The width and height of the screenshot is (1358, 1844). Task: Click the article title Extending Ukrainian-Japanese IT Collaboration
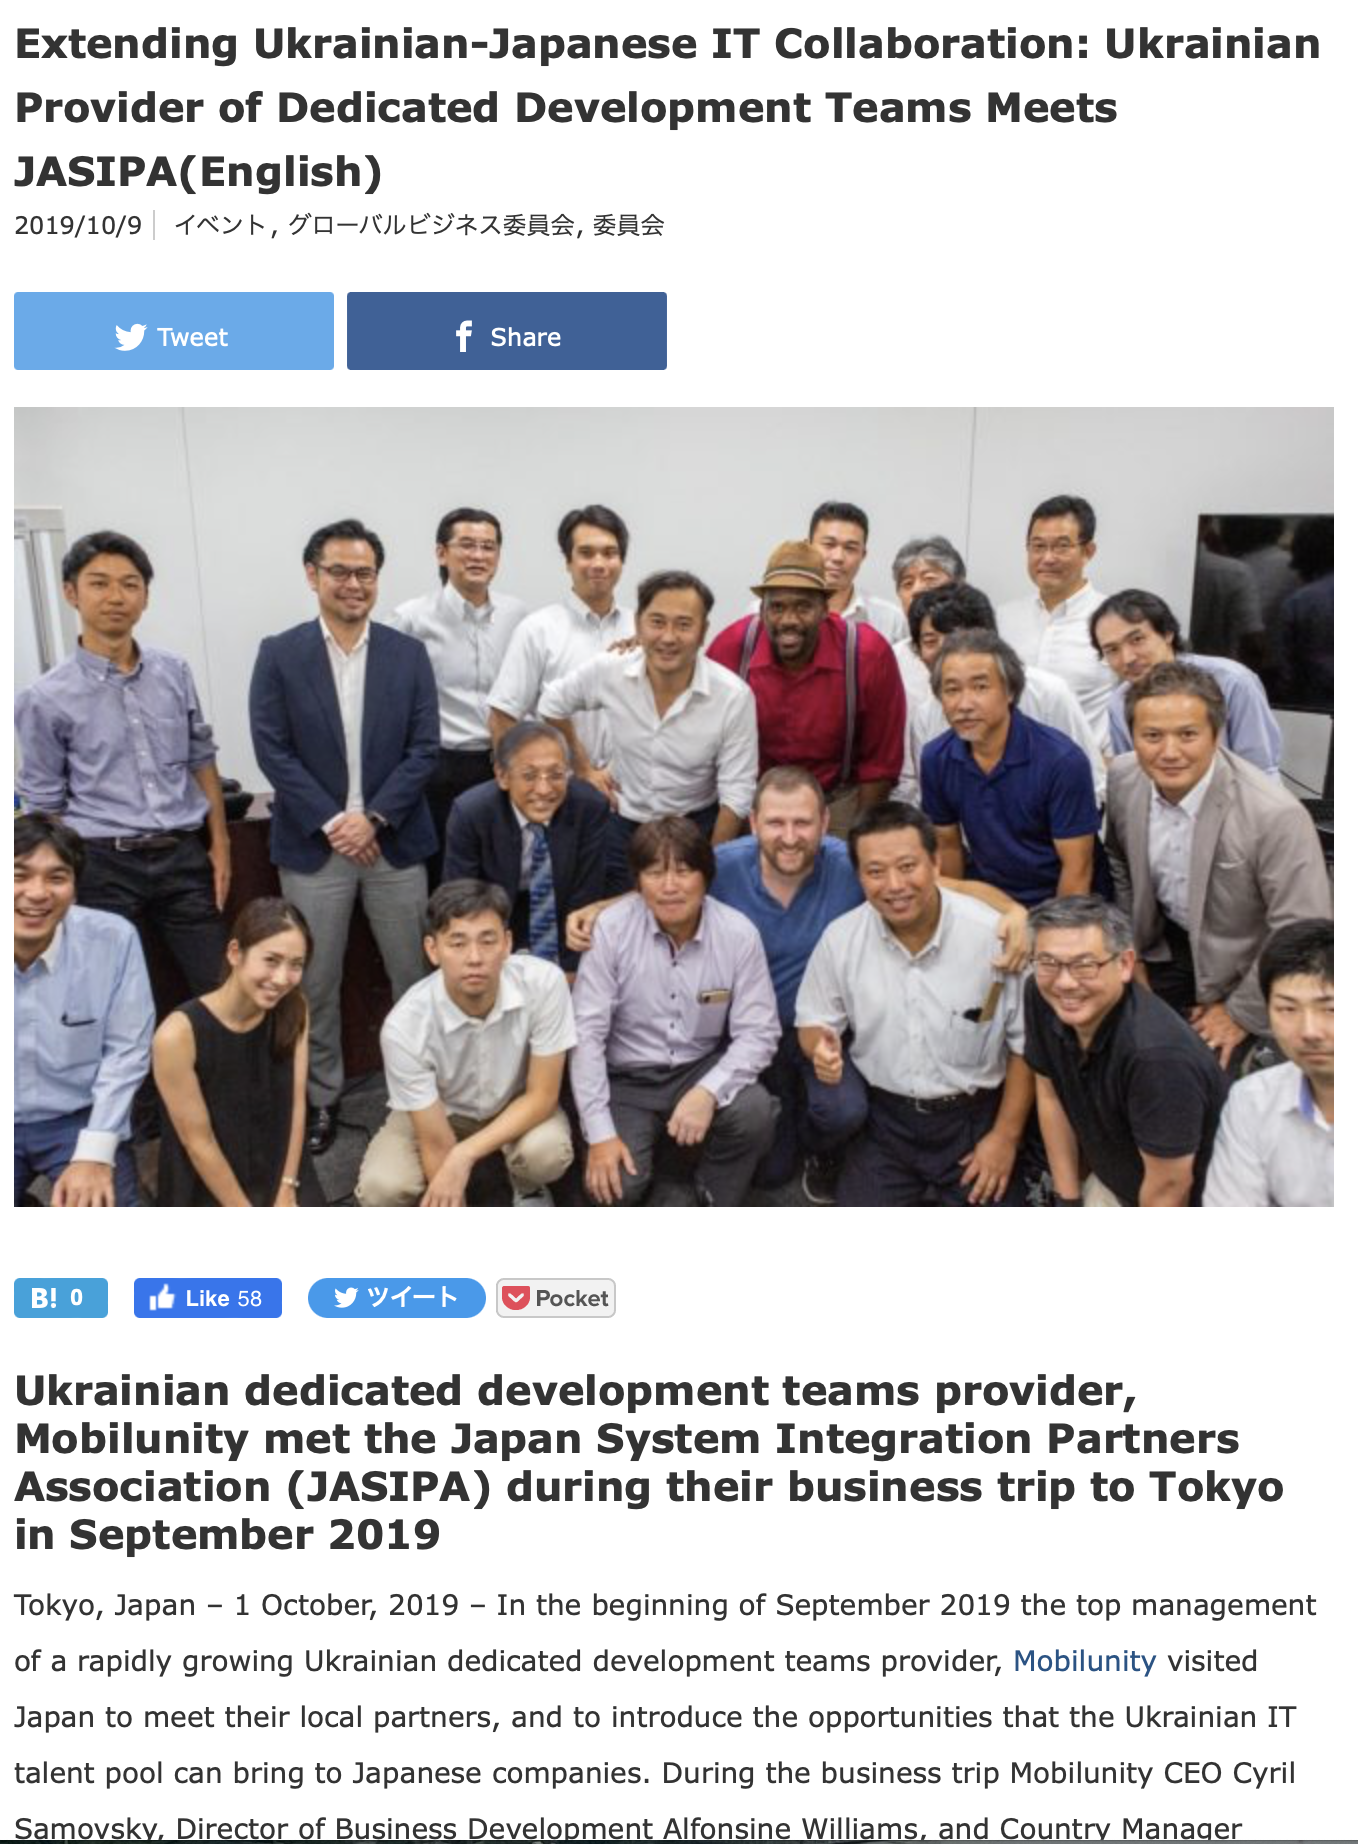[x=667, y=108]
